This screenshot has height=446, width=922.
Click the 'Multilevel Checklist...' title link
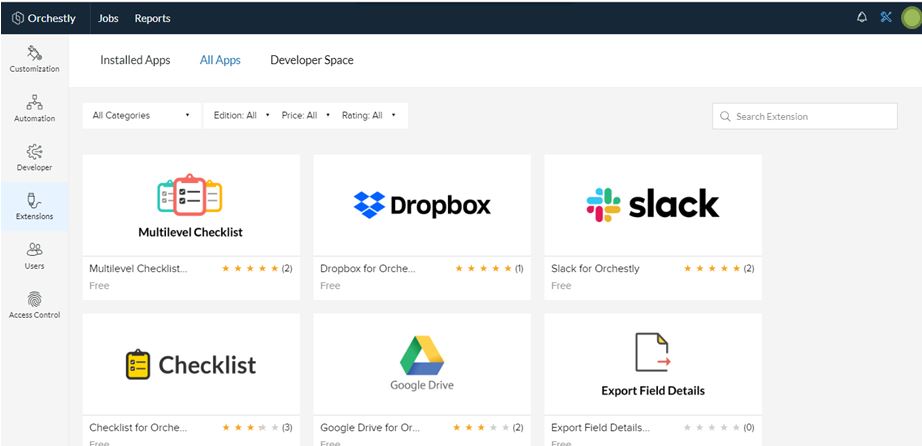[x=138, y=268]
